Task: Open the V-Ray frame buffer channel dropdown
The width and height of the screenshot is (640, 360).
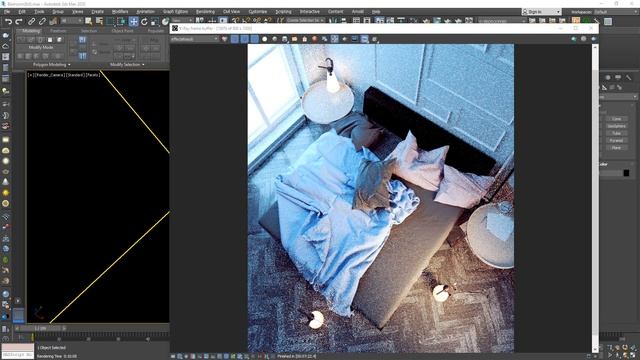Action: tap(195, 39)
